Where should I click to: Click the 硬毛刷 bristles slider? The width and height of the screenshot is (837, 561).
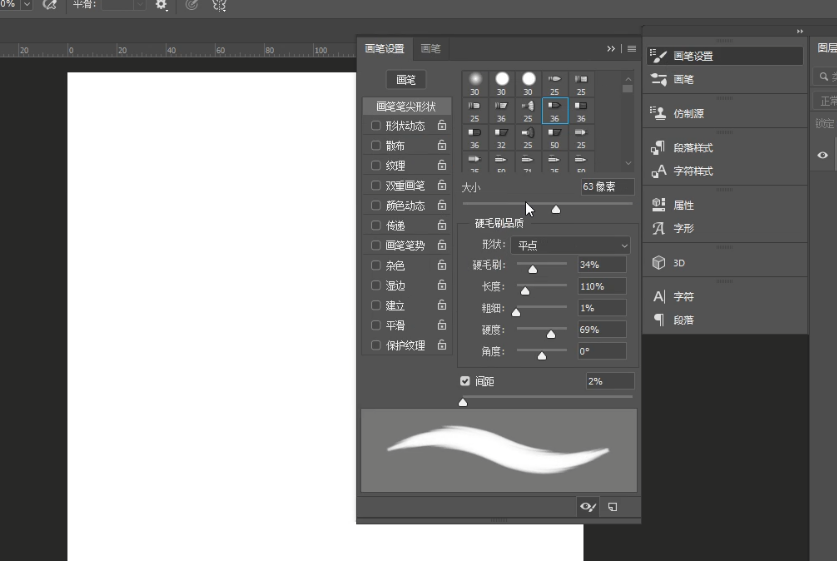click(x=541, y=264)
